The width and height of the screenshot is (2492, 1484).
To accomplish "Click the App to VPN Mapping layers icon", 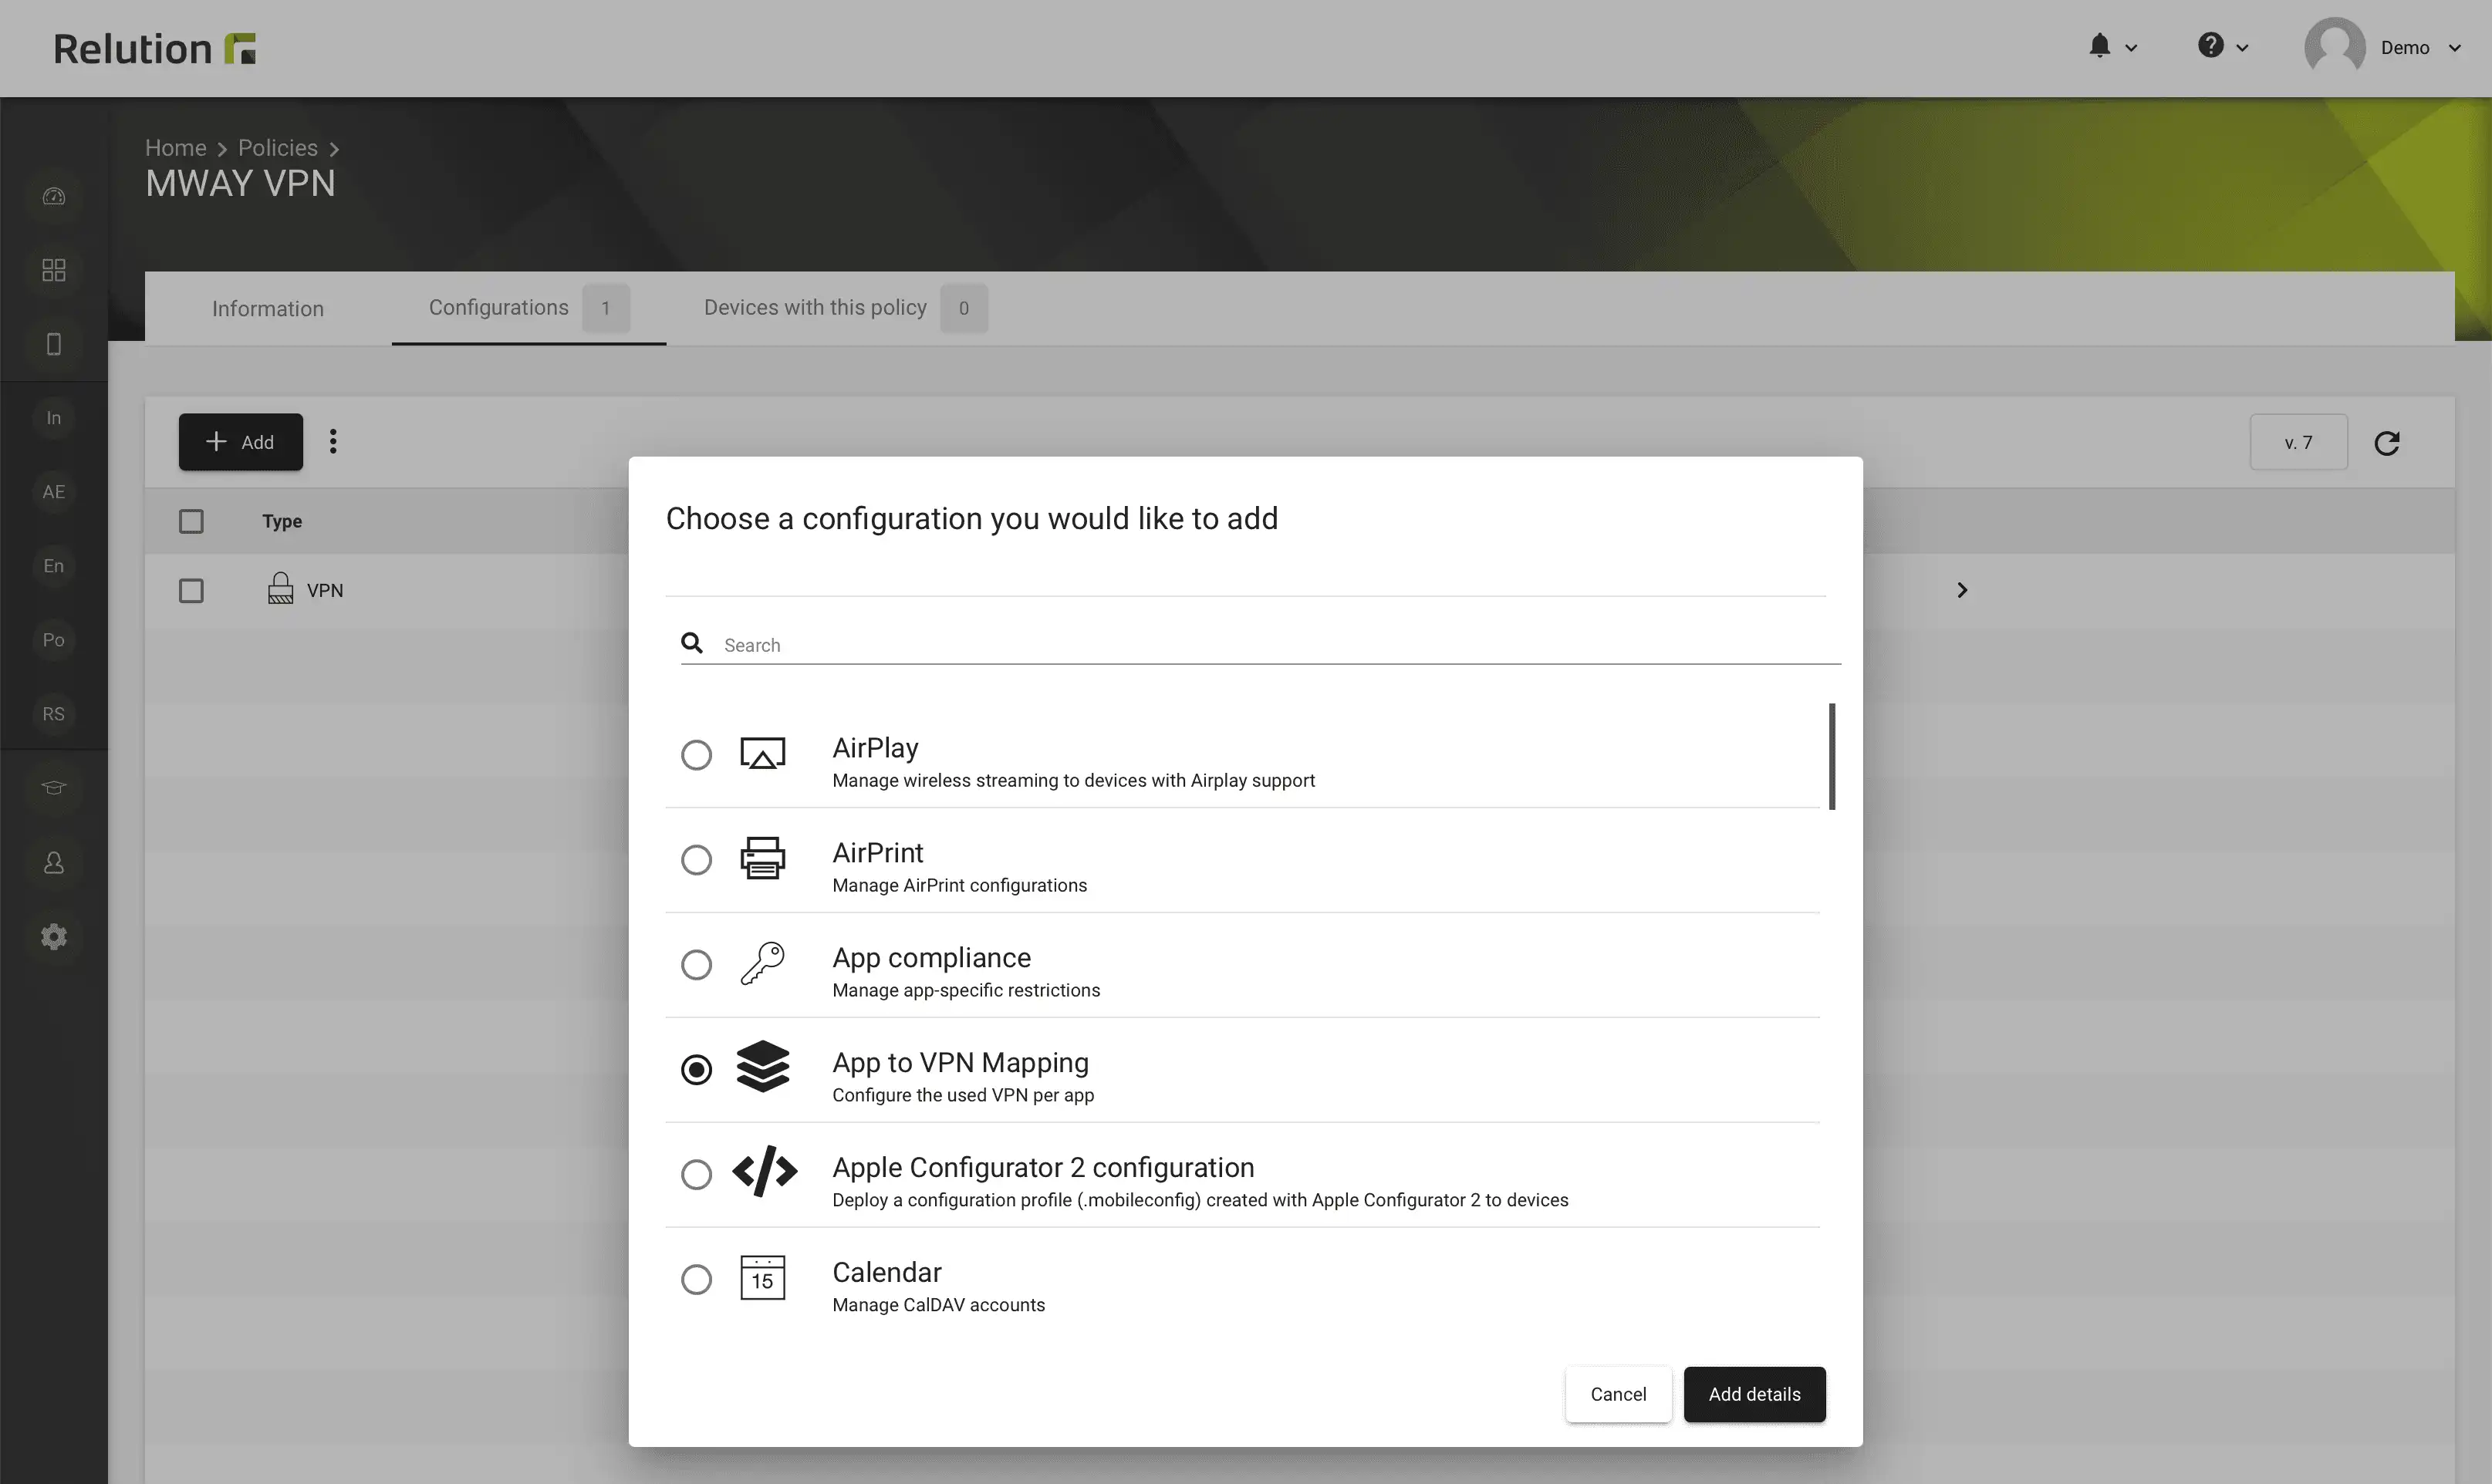I will click(x=763, y=1067).
